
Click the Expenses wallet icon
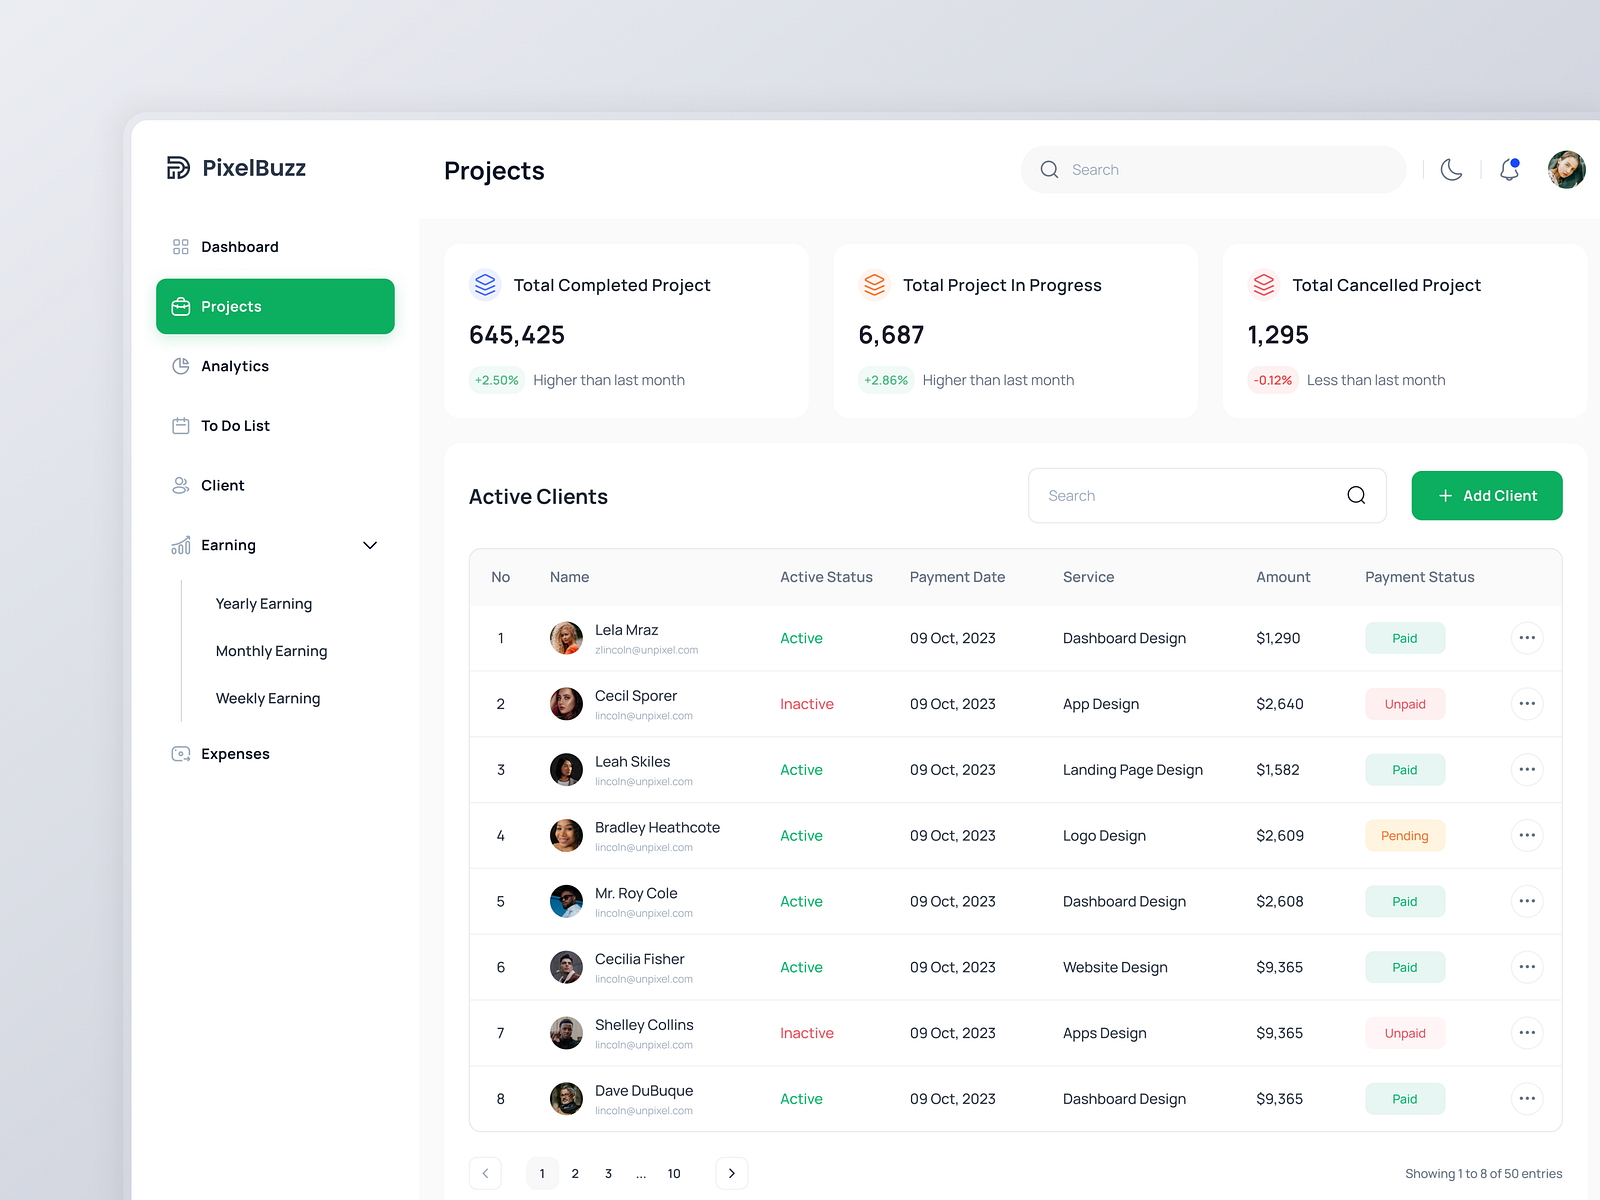tap(181, 753)
